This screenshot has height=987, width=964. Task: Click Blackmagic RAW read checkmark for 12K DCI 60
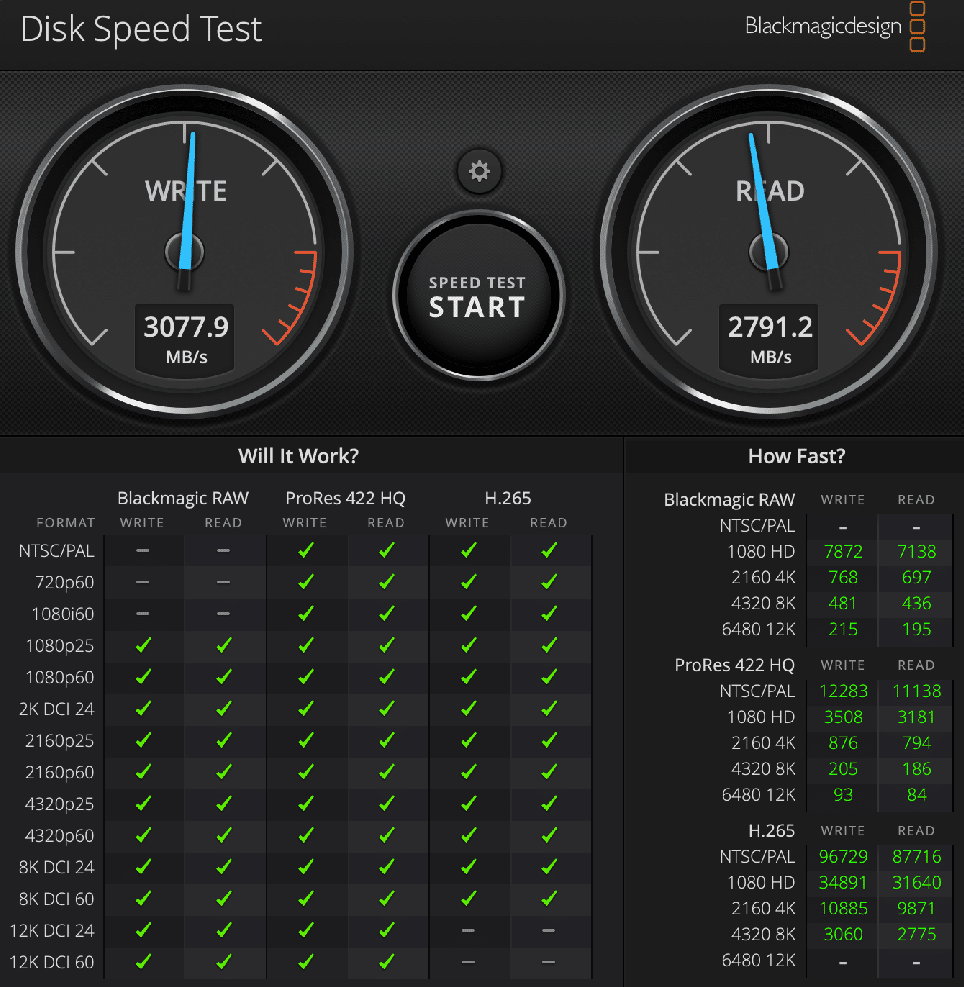coord(224,961)
